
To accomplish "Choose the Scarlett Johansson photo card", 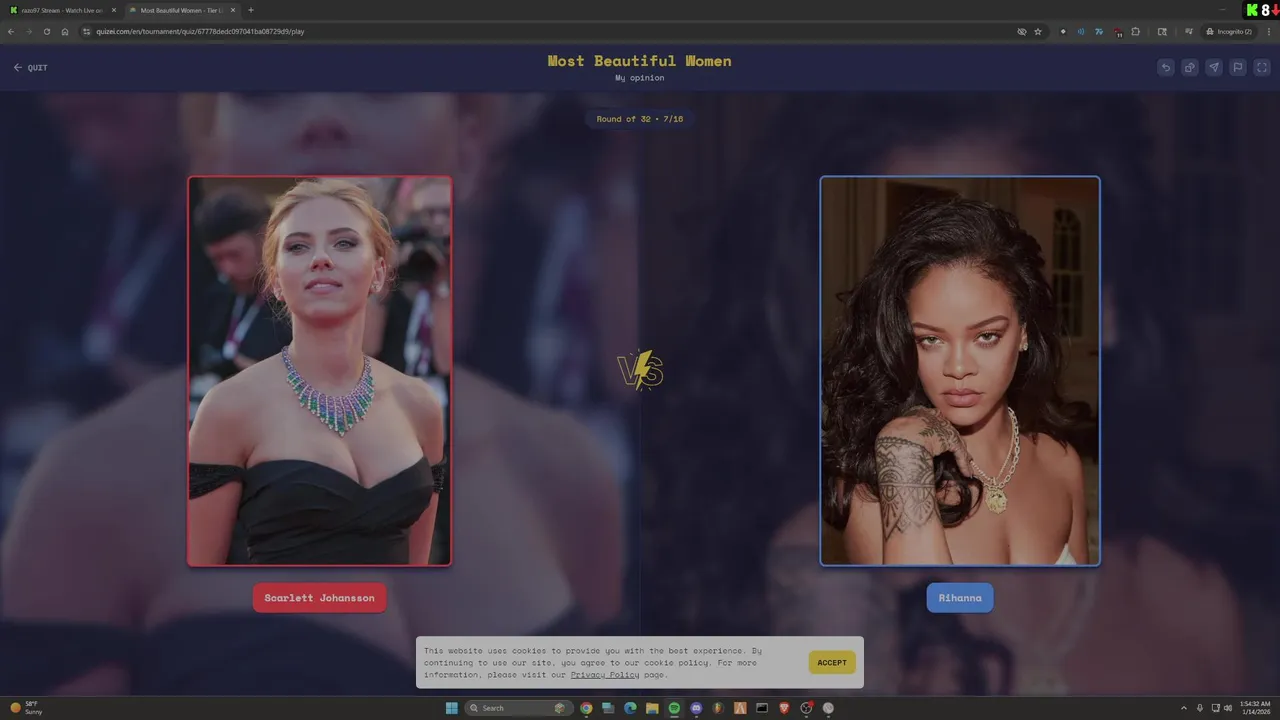I will tap(319, 371).
